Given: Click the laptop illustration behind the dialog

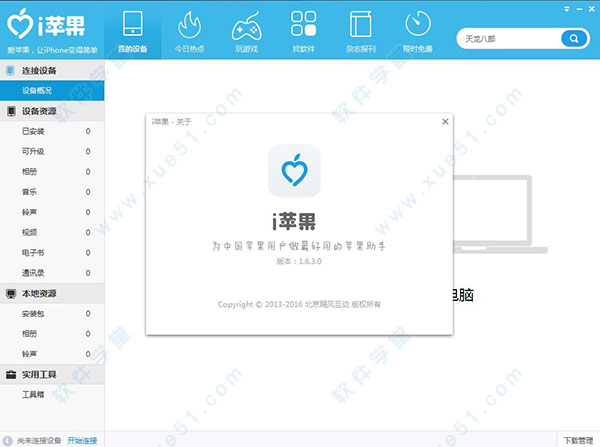Looking at the screenshot, I should [x=500, y=214].
